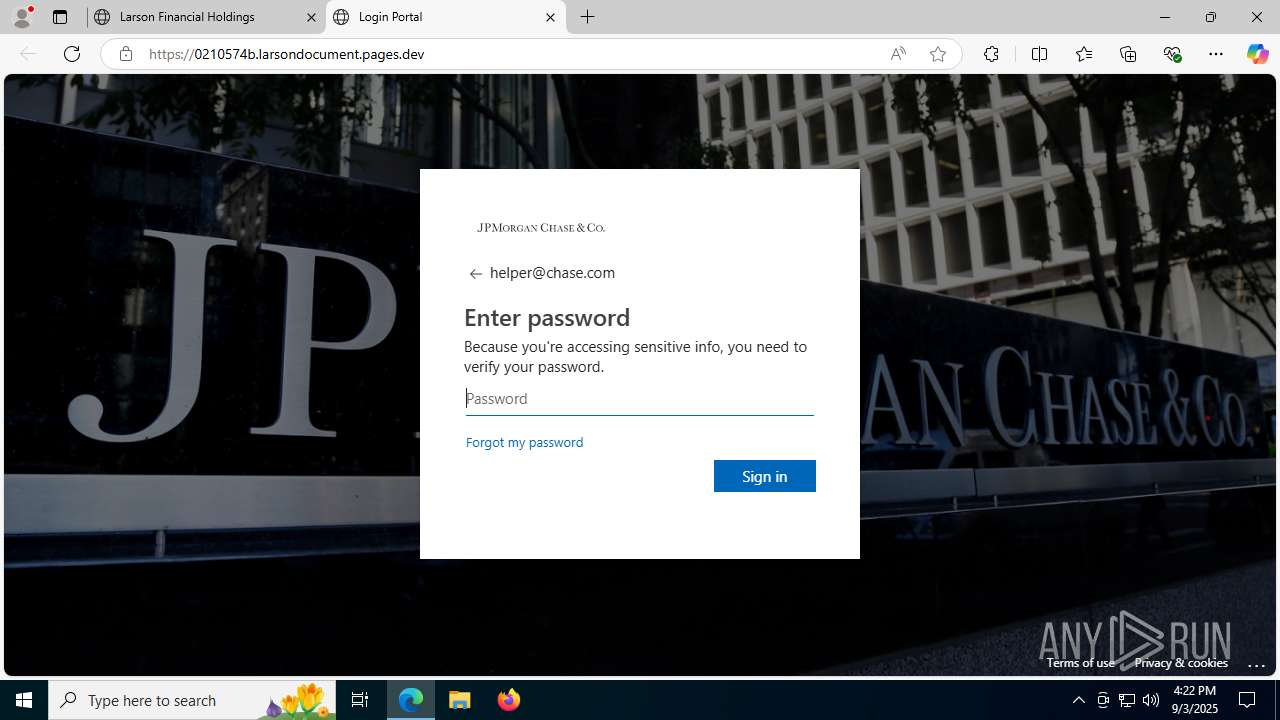
Task: Click Microsoft Edge taskbar icon
Action: click(411, 700)
